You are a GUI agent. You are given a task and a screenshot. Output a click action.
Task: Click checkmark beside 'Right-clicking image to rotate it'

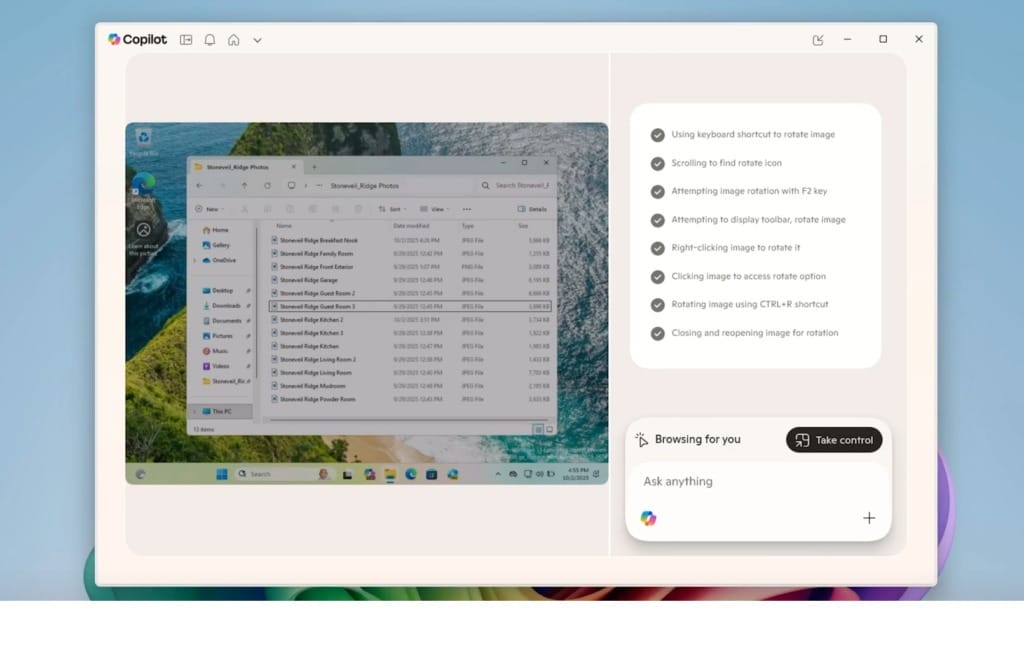[x=657, y=248]
